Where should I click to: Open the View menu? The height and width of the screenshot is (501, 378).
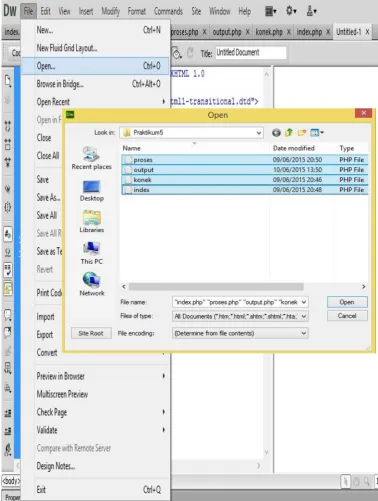[x=64, y=11]
